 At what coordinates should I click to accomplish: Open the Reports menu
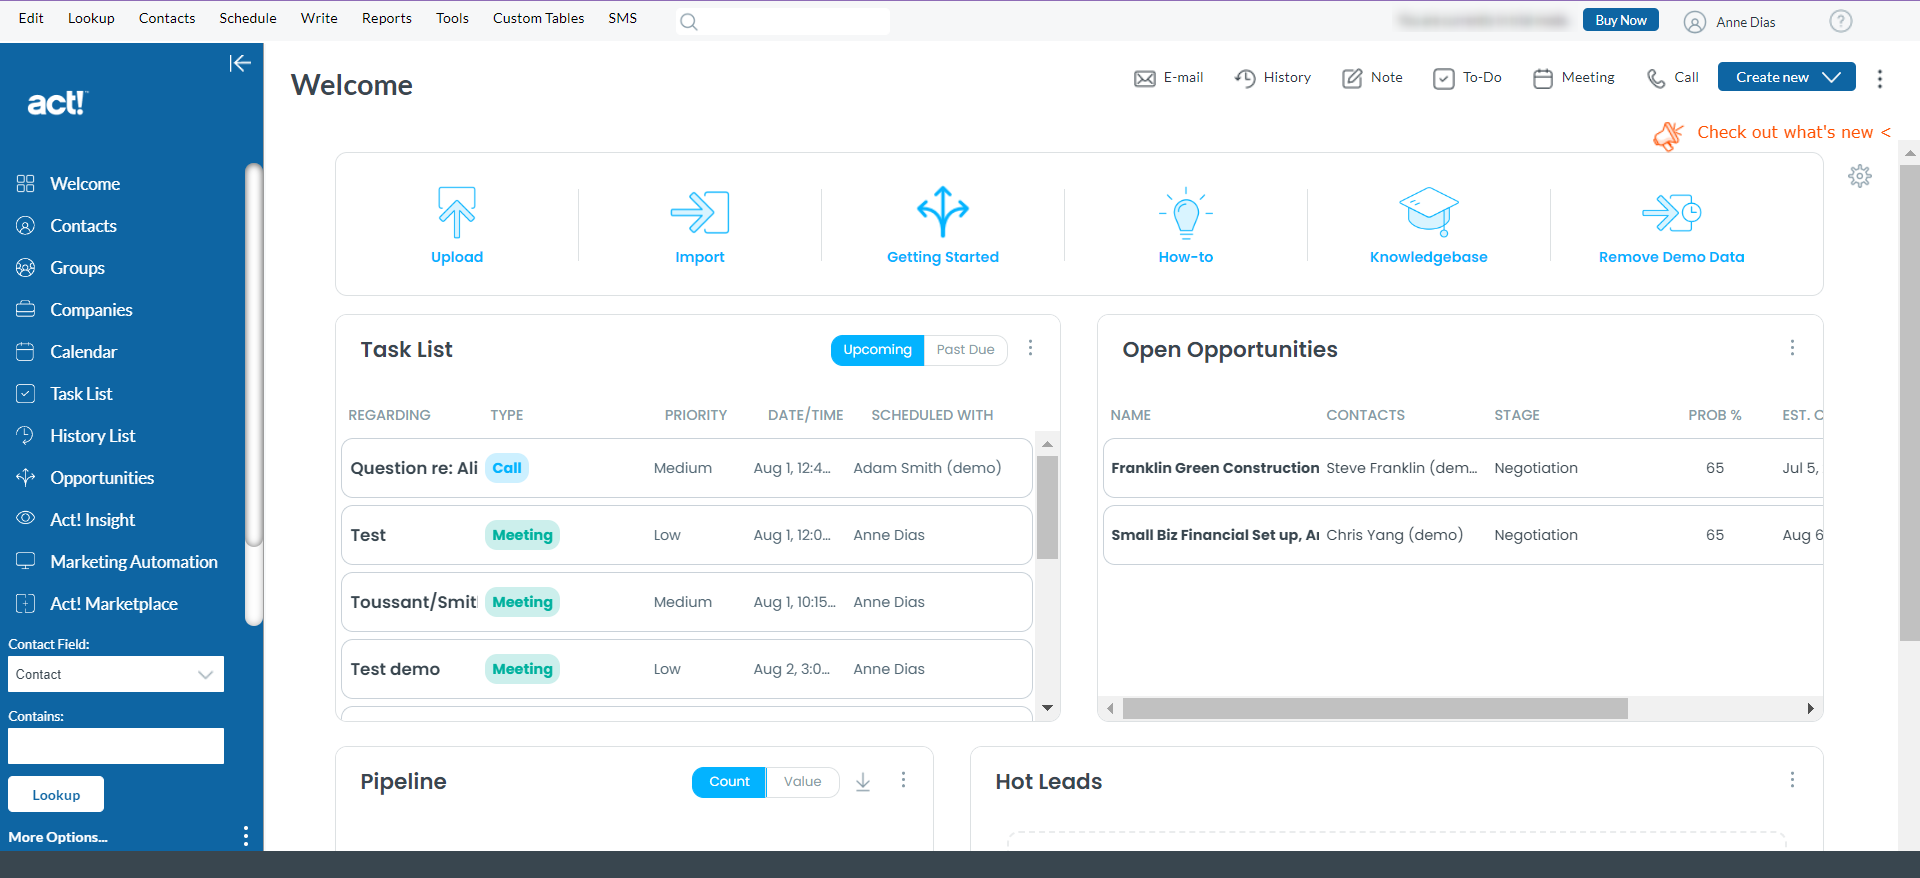click(x=386, y=19)
